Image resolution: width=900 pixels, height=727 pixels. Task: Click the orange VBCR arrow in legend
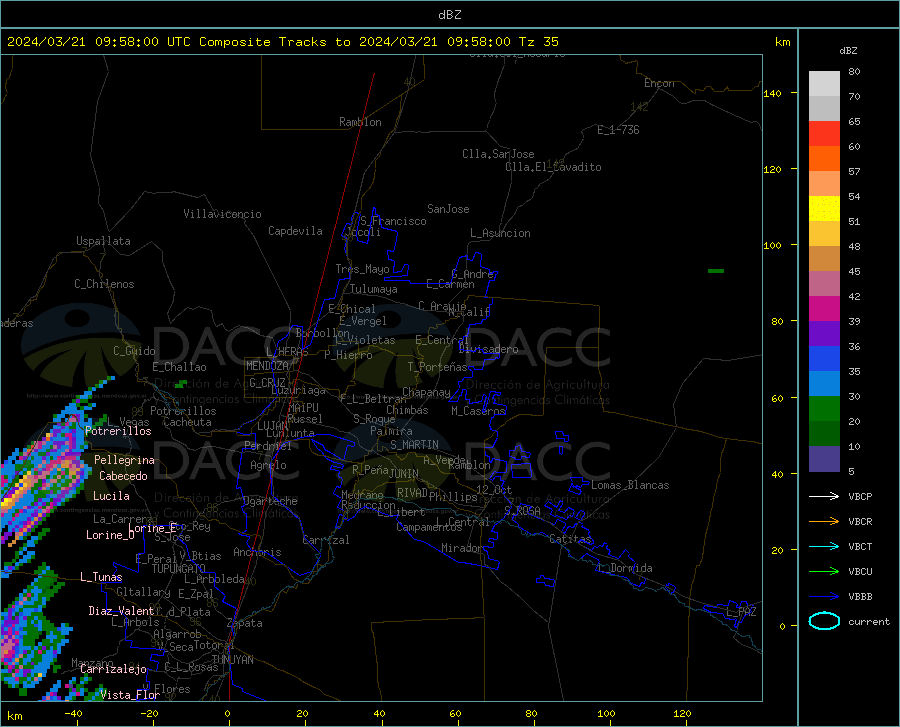824,522
